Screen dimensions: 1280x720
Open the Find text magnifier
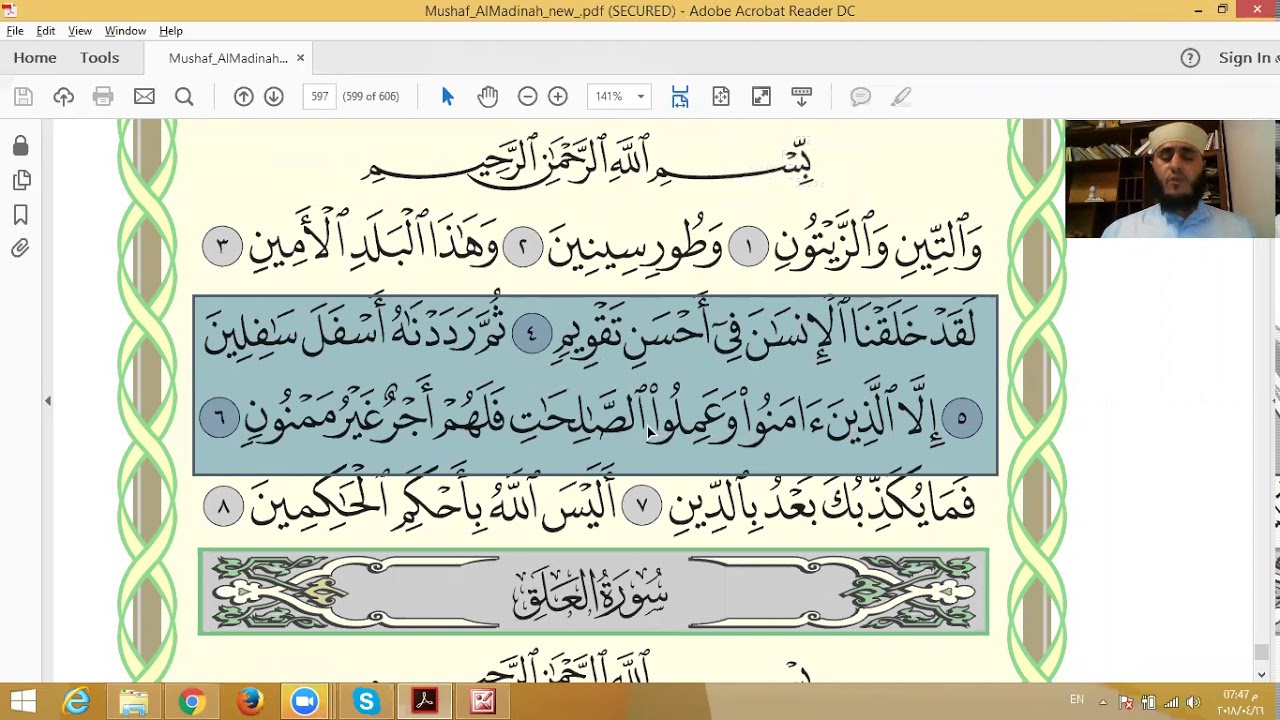[184, 96]
